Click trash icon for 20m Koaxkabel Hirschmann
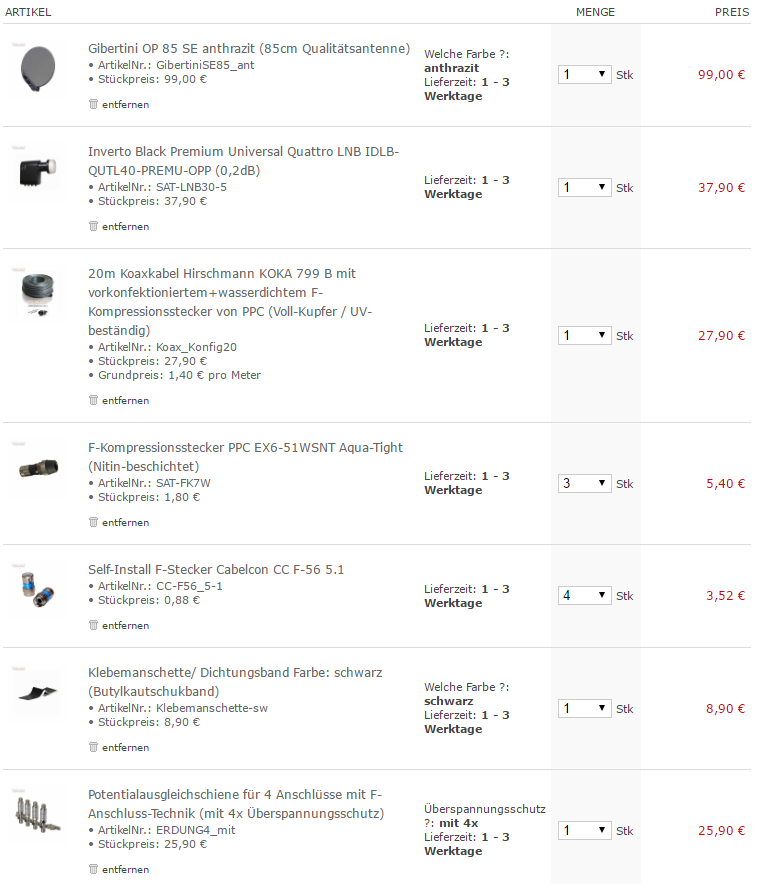The height and width of the screenshot is (884, 760). point(93,400)
